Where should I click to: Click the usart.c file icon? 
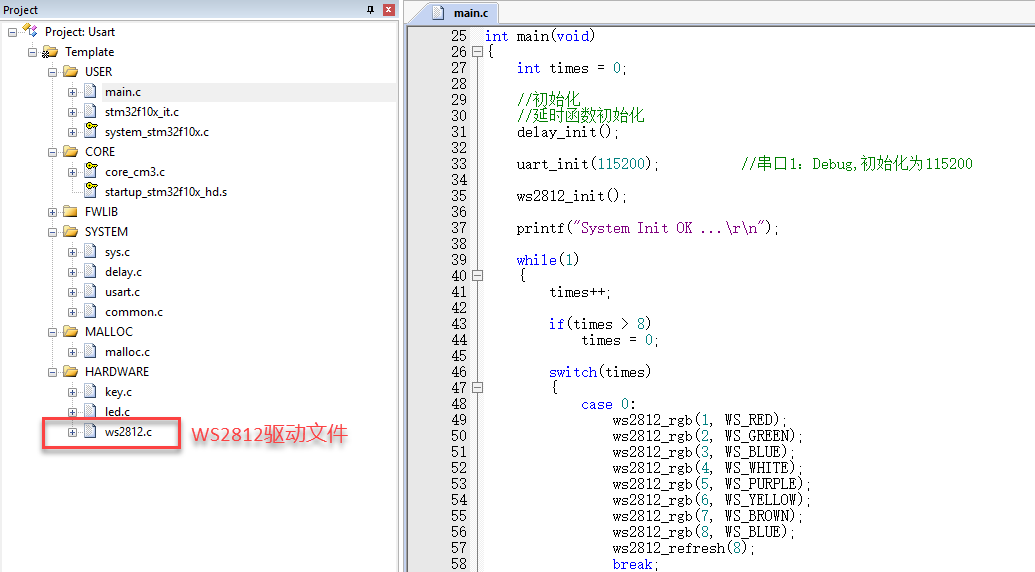click(90, 291)
